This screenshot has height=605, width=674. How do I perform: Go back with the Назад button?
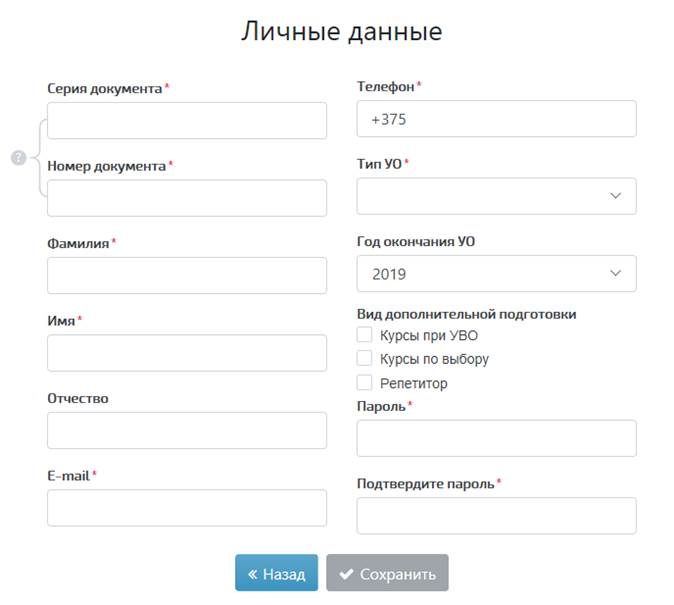click(276, 573)
